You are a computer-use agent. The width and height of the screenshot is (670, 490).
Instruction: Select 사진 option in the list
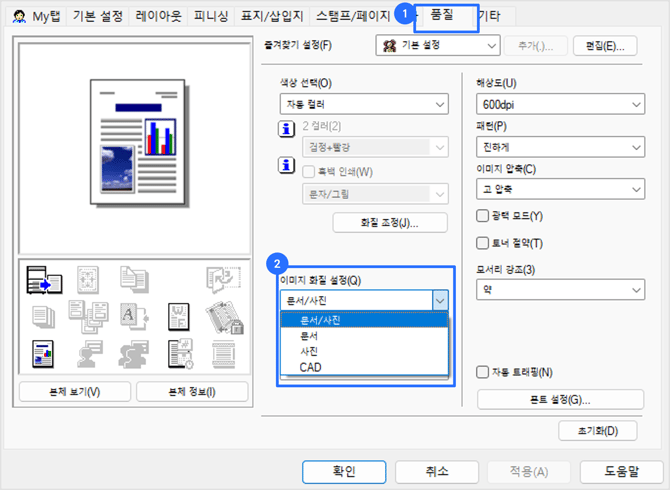point(364,352)
